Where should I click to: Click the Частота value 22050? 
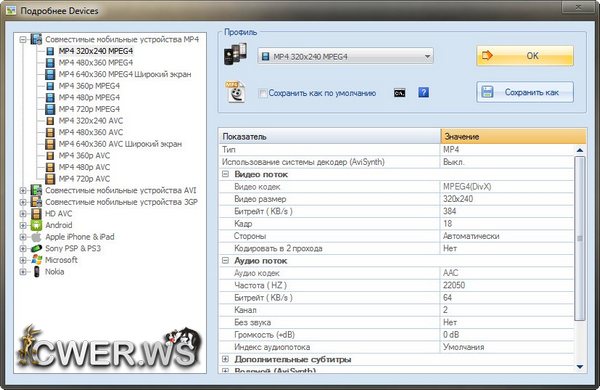454,285
